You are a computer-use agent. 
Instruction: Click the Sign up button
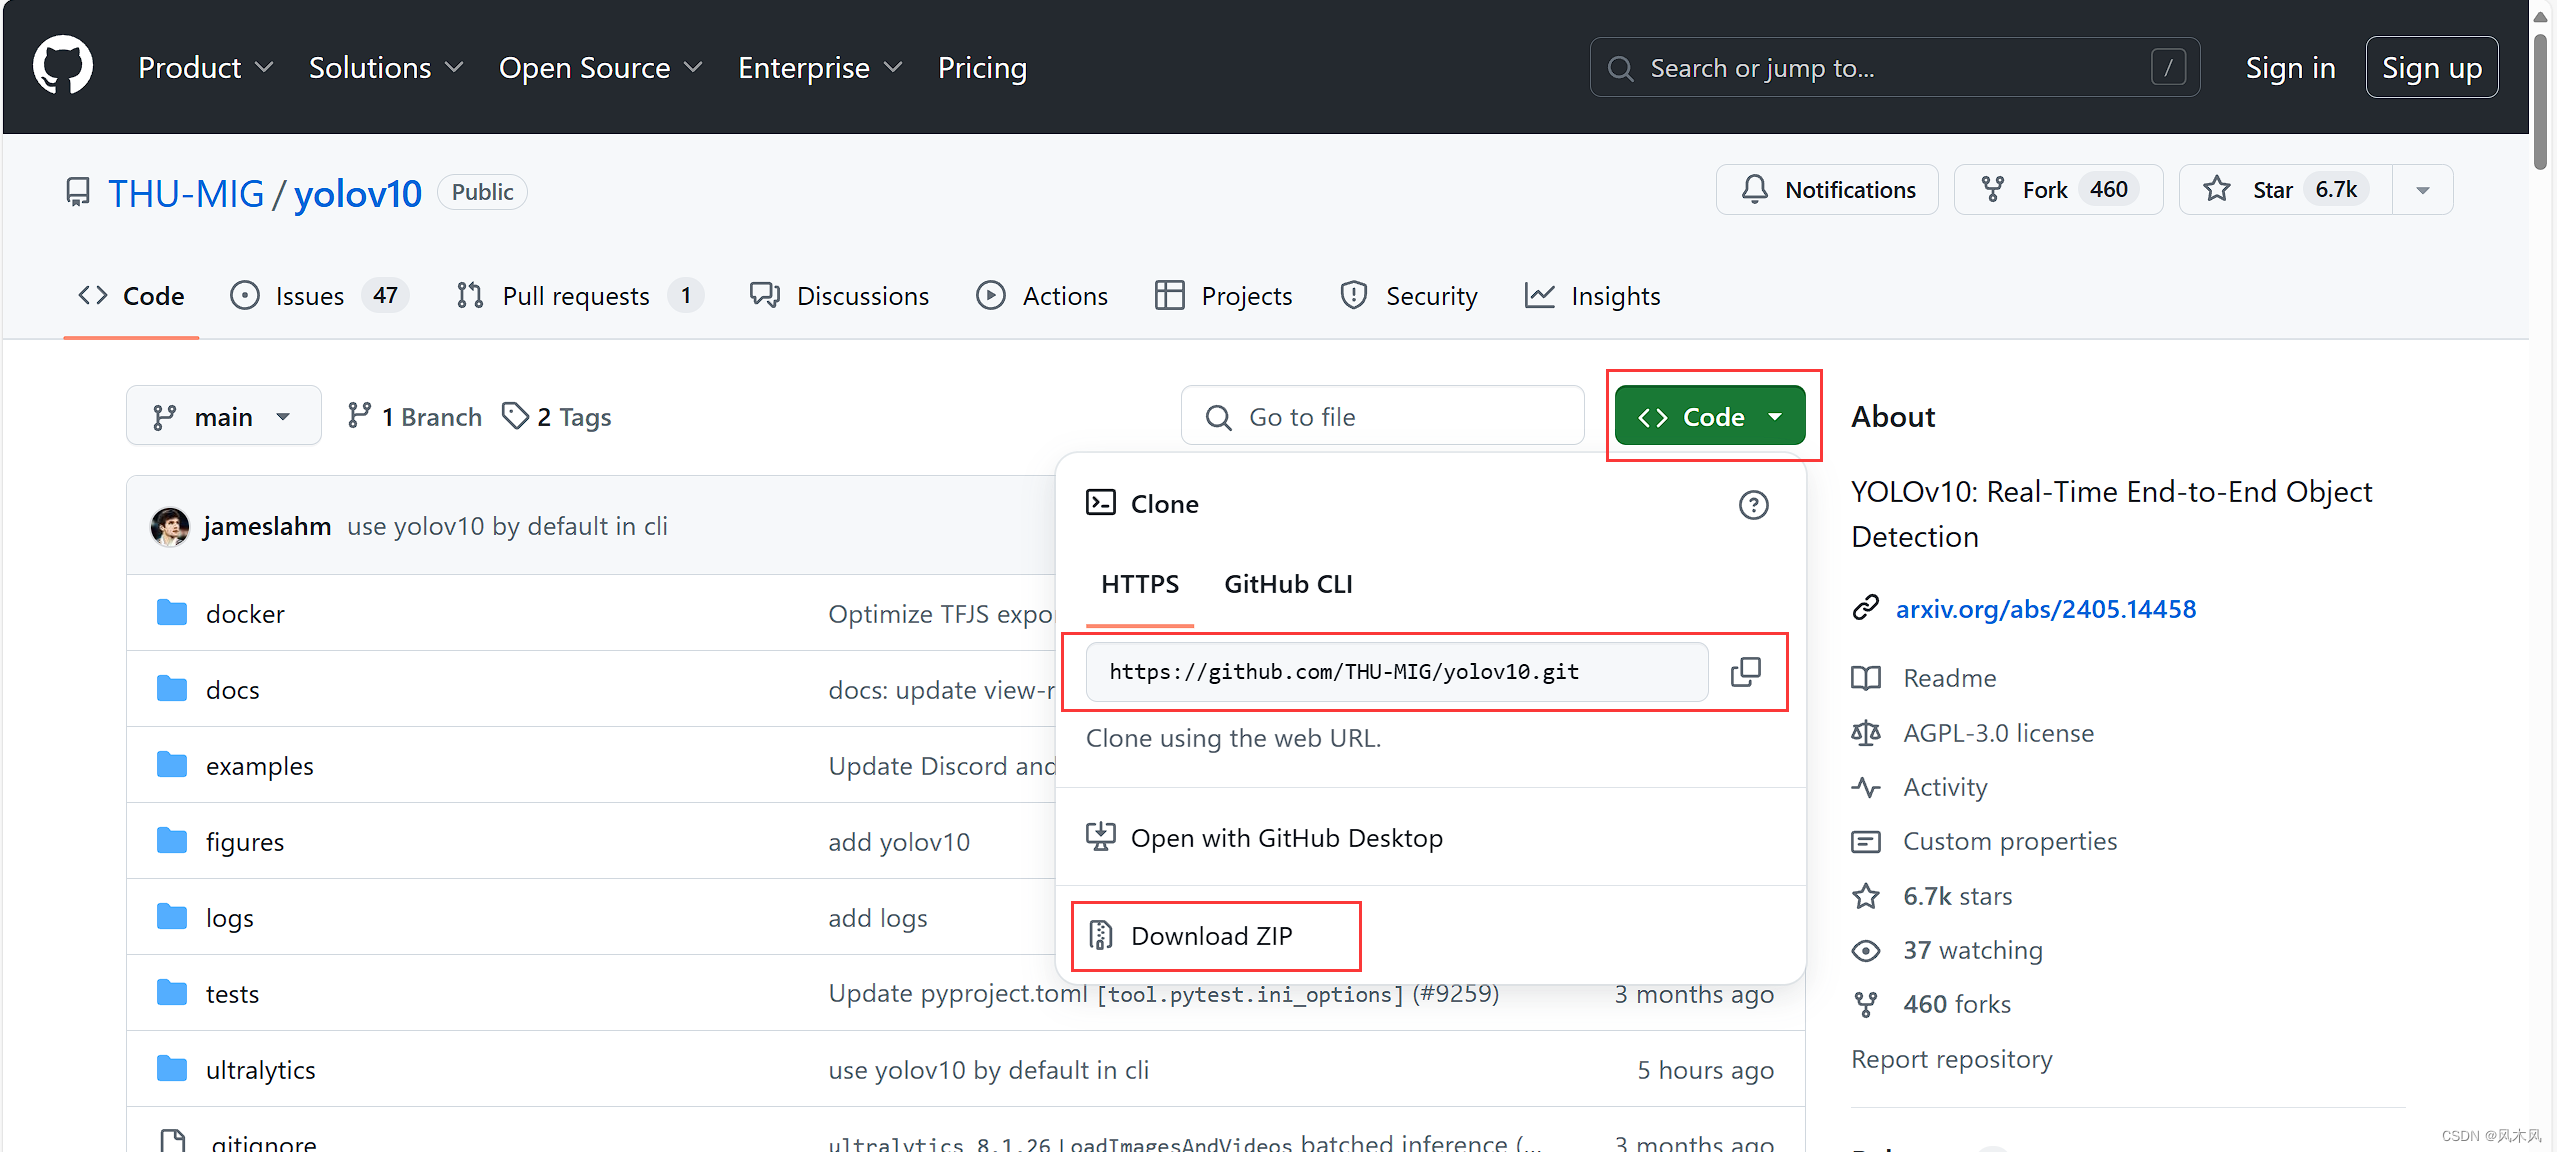pos(2431,68)
